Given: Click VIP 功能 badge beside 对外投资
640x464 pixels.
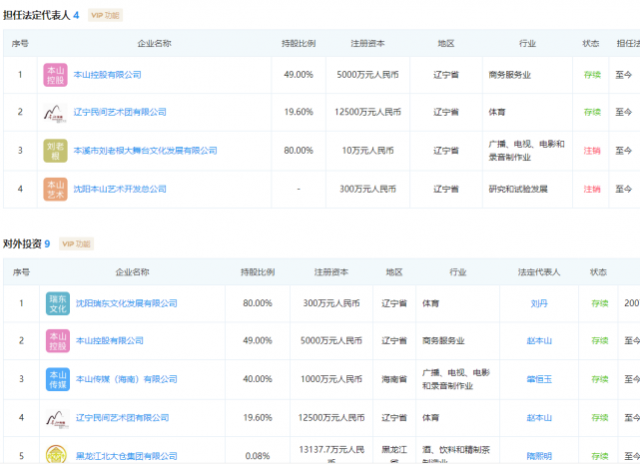Looking at the screenshot, I should [76, 244].
